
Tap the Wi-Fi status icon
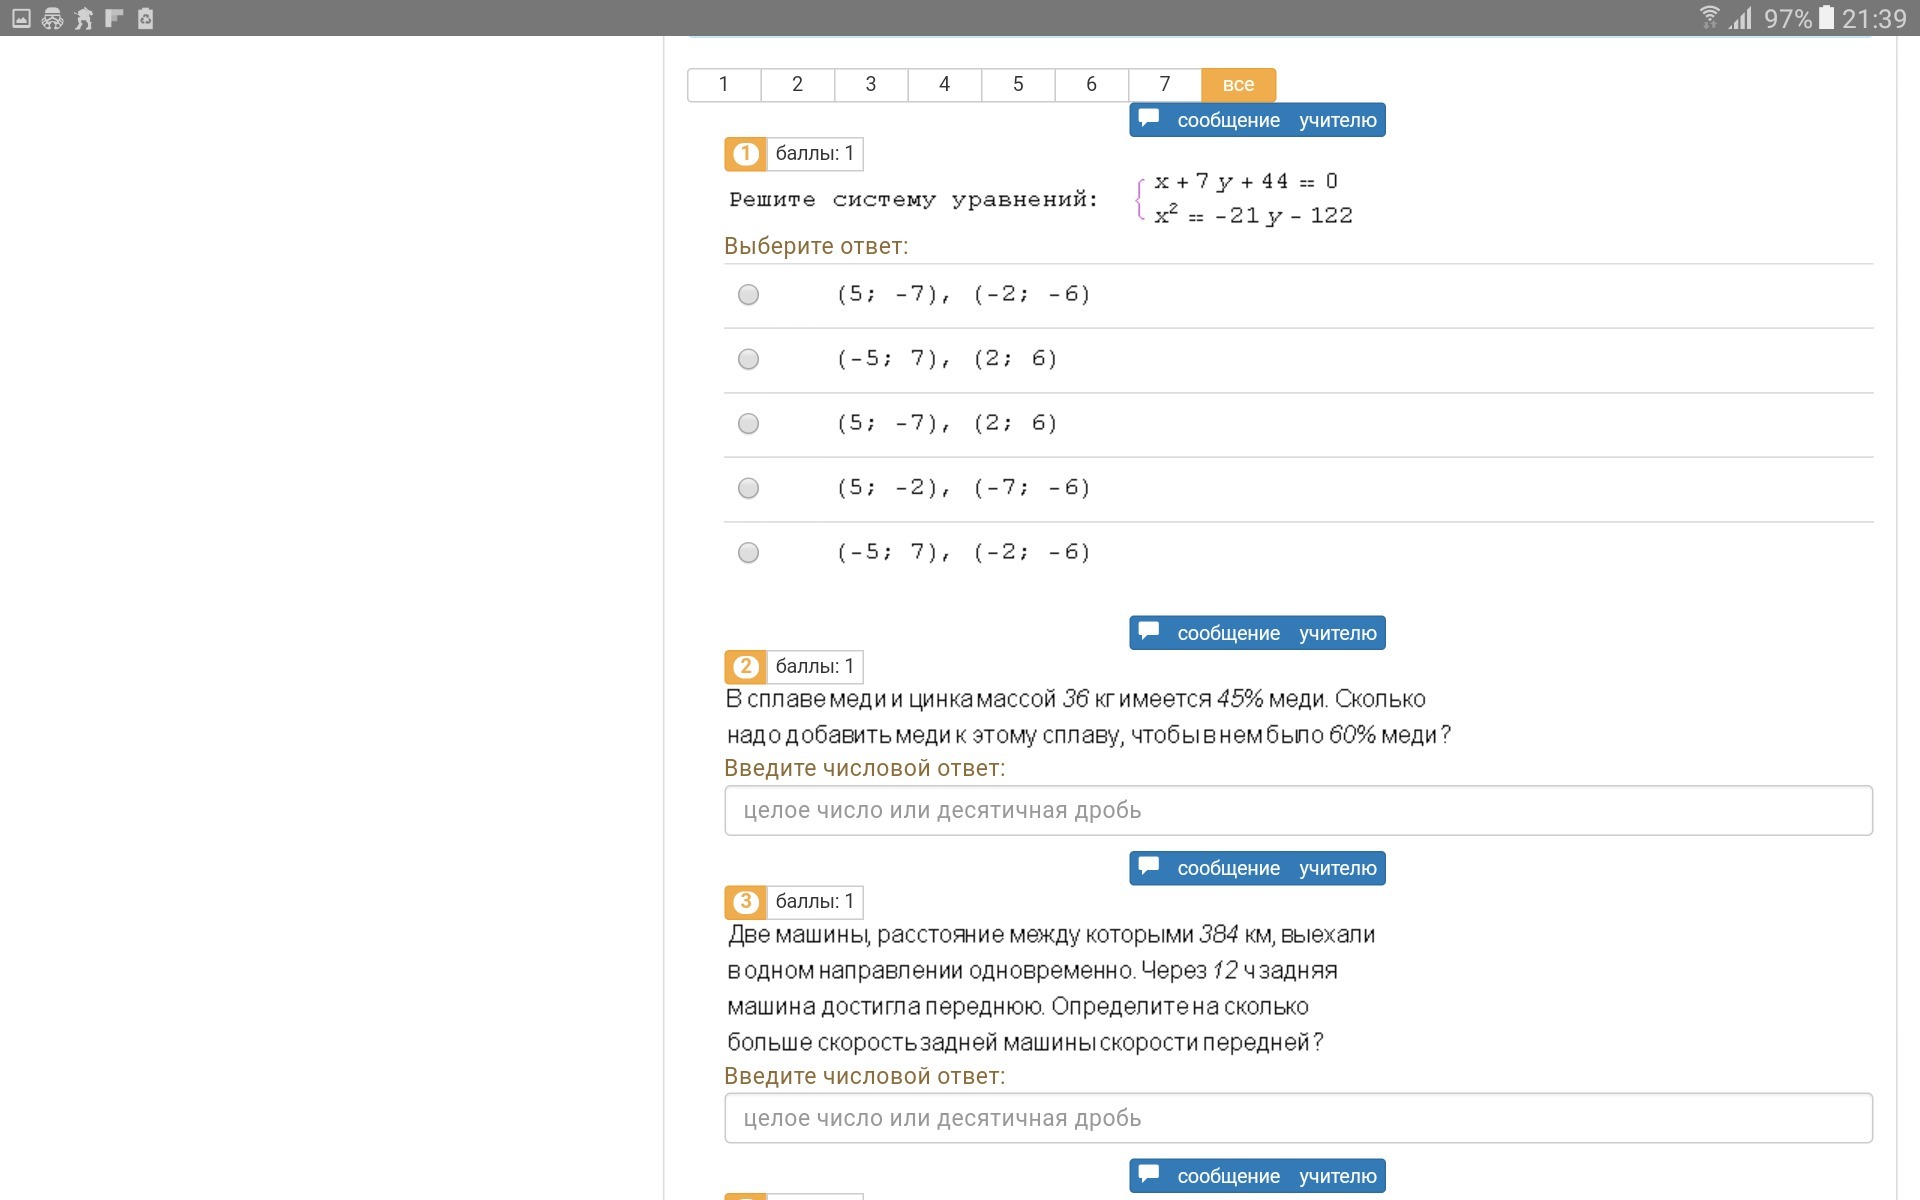point(1709,18)
